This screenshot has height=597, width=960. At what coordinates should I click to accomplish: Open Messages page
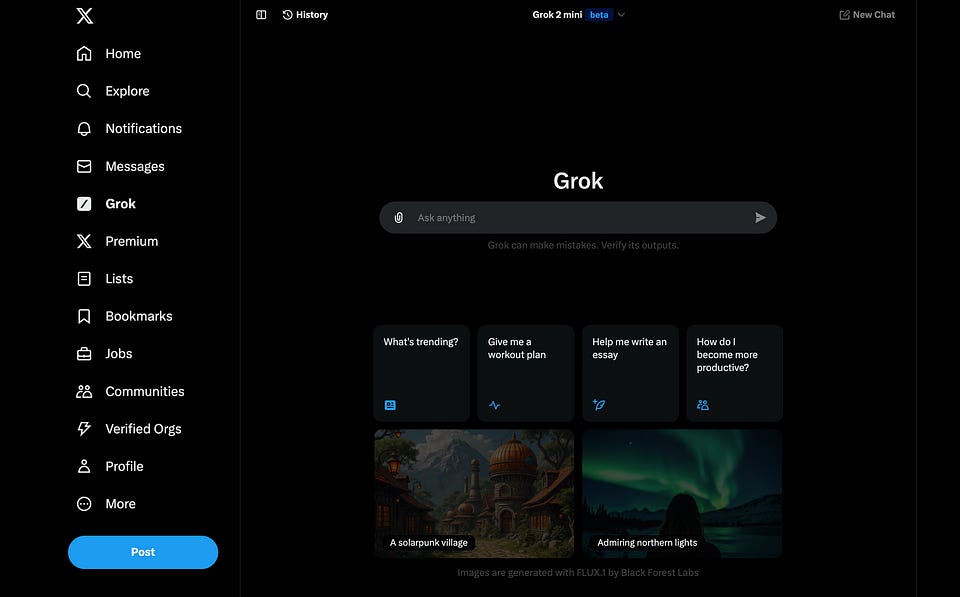[135, 166]
